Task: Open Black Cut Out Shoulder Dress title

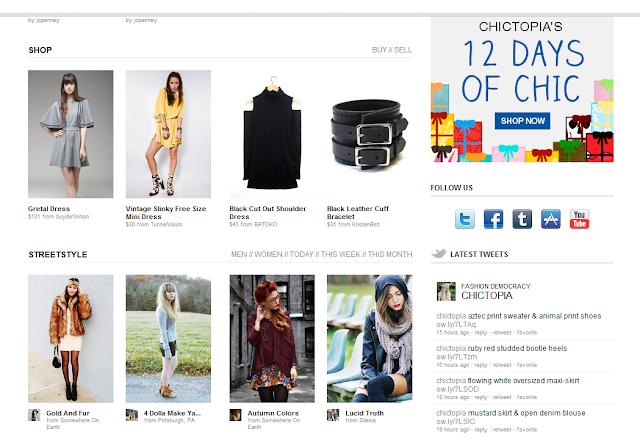Action: pos(268,213)
